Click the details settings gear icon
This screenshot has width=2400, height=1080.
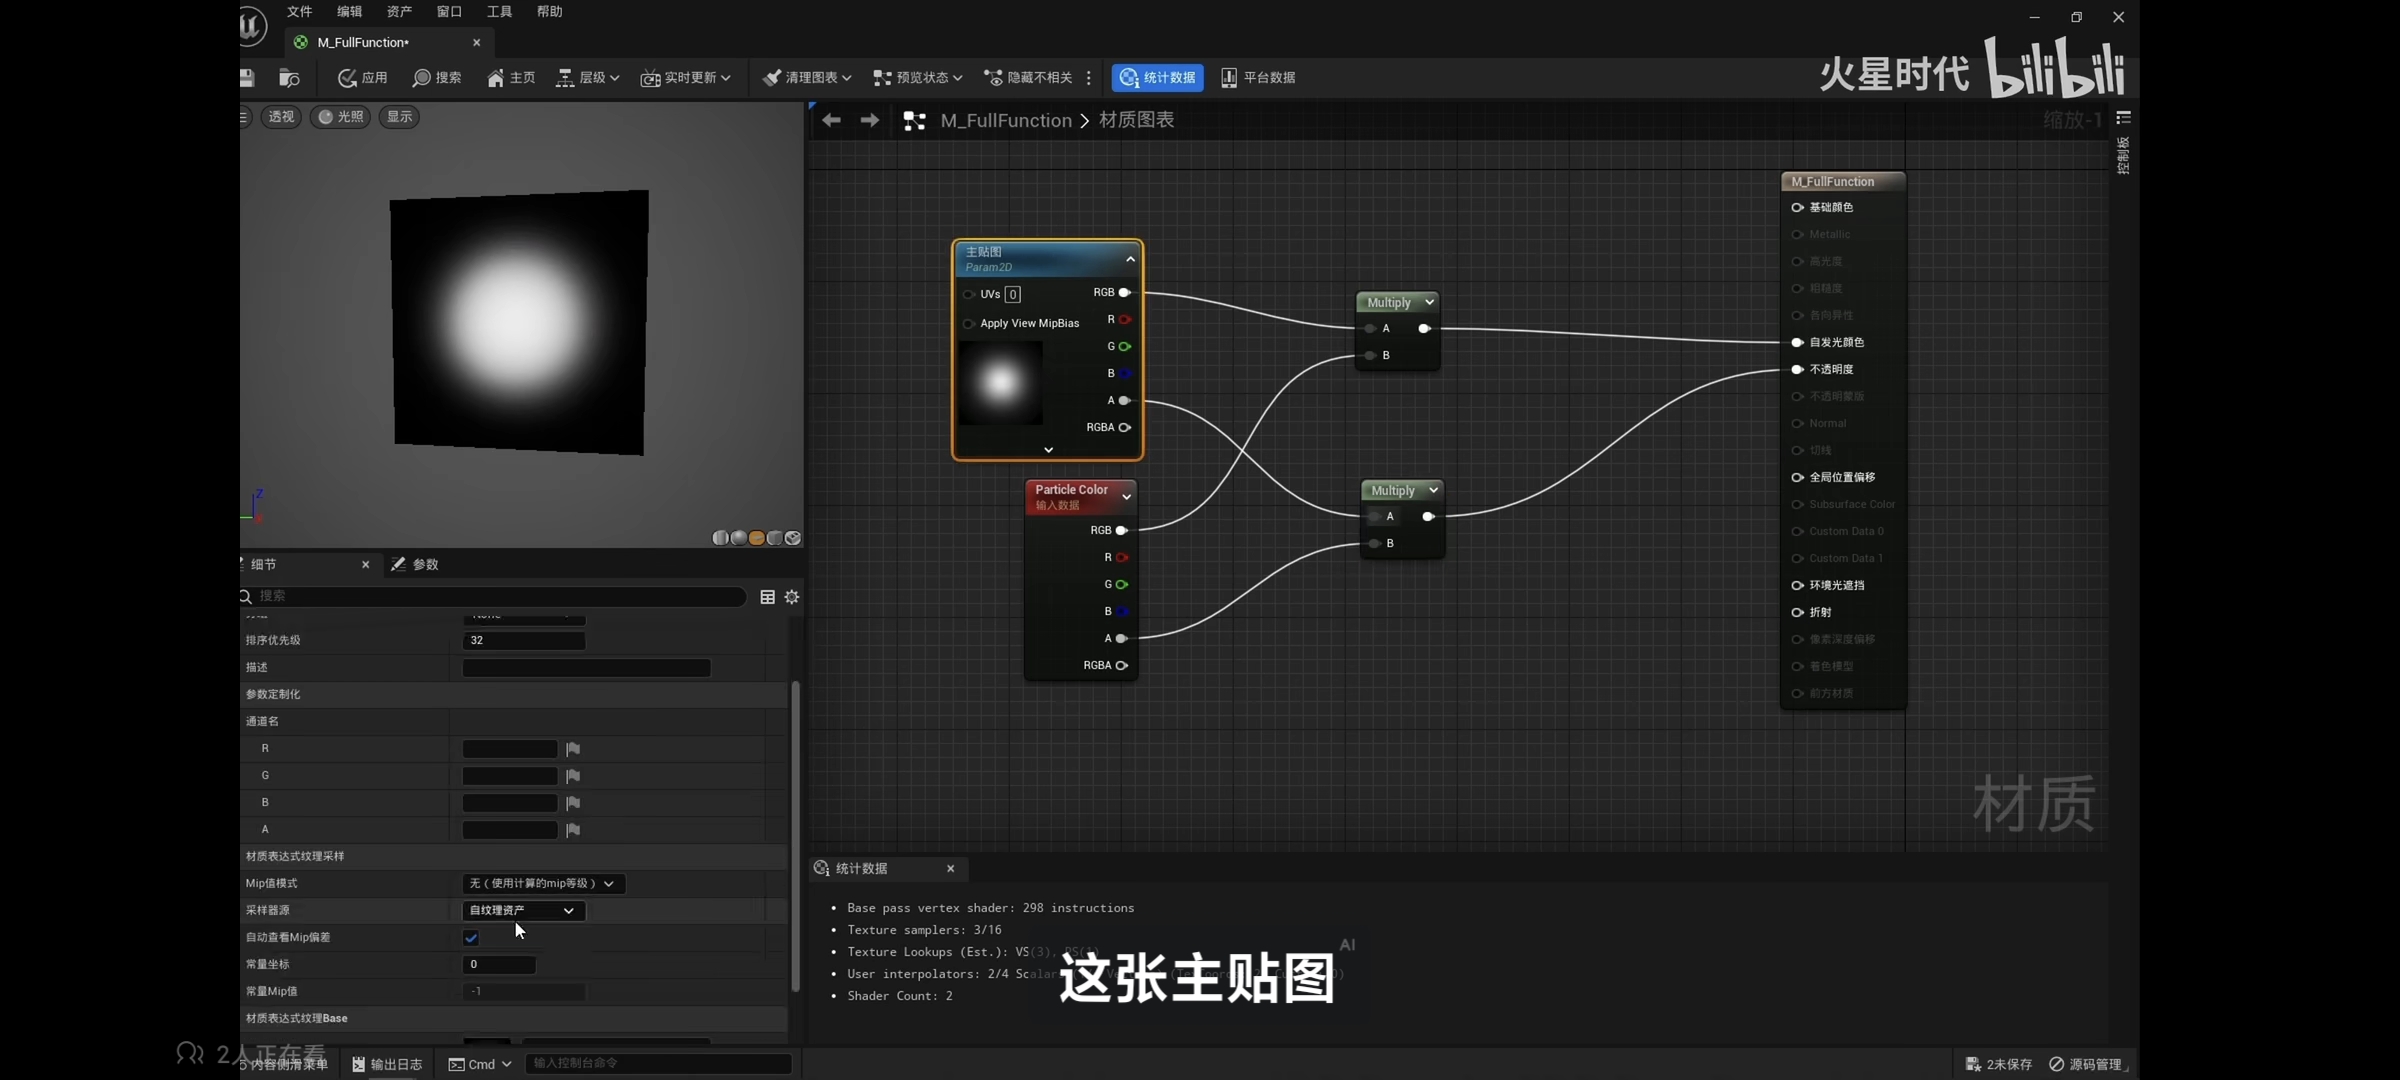(792, 597)
